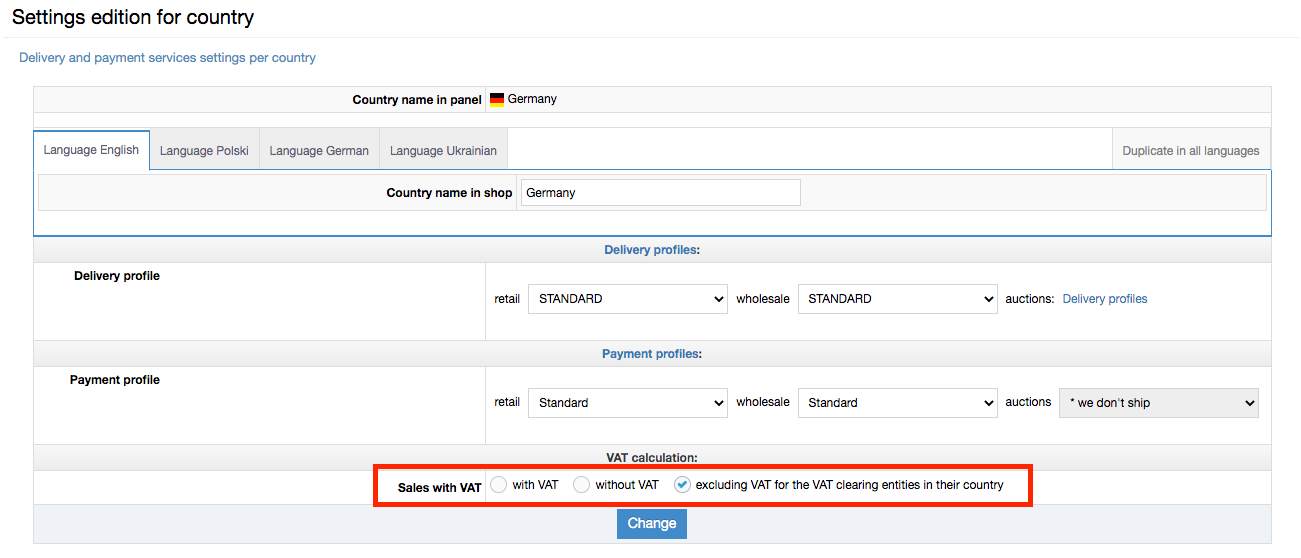Open the retail payment profile dropdown

pyautogui.click(x=627, y=403)
